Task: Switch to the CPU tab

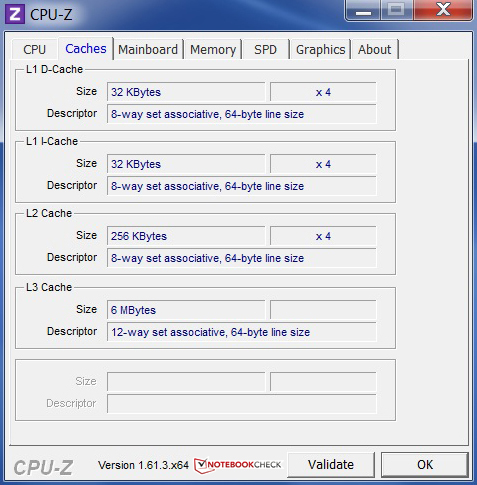Action: pos(35,50)
